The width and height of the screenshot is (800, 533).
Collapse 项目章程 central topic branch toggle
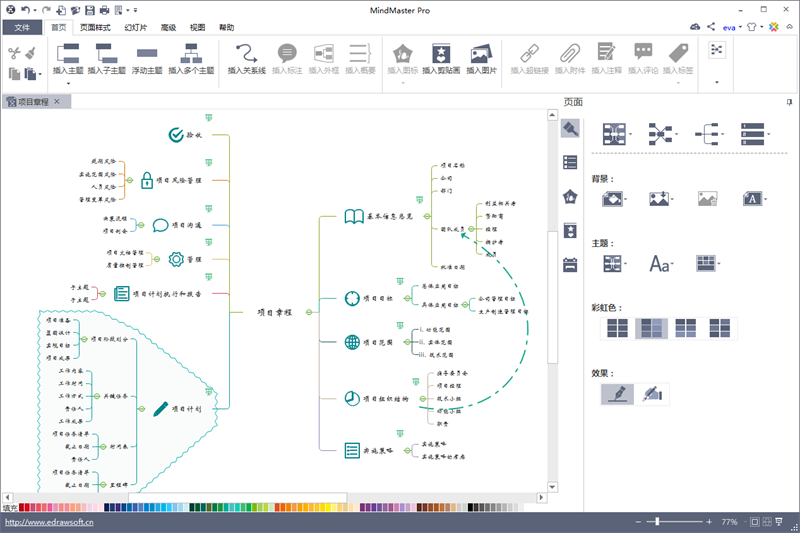[309, 312]
